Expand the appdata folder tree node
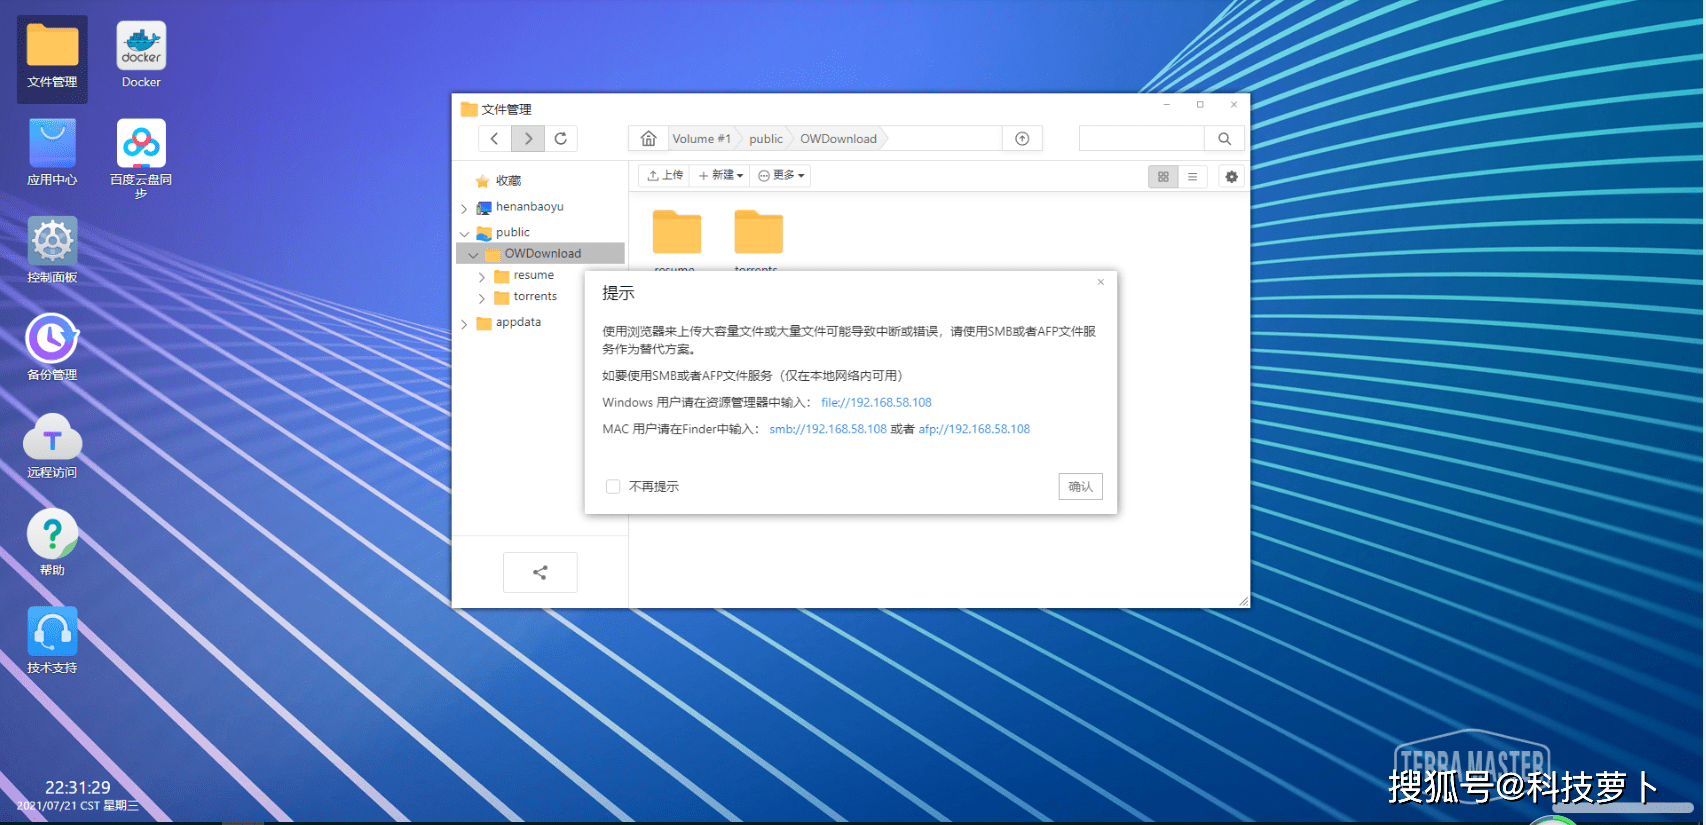This screenshot has height=825, width=1706. point(464,324)
